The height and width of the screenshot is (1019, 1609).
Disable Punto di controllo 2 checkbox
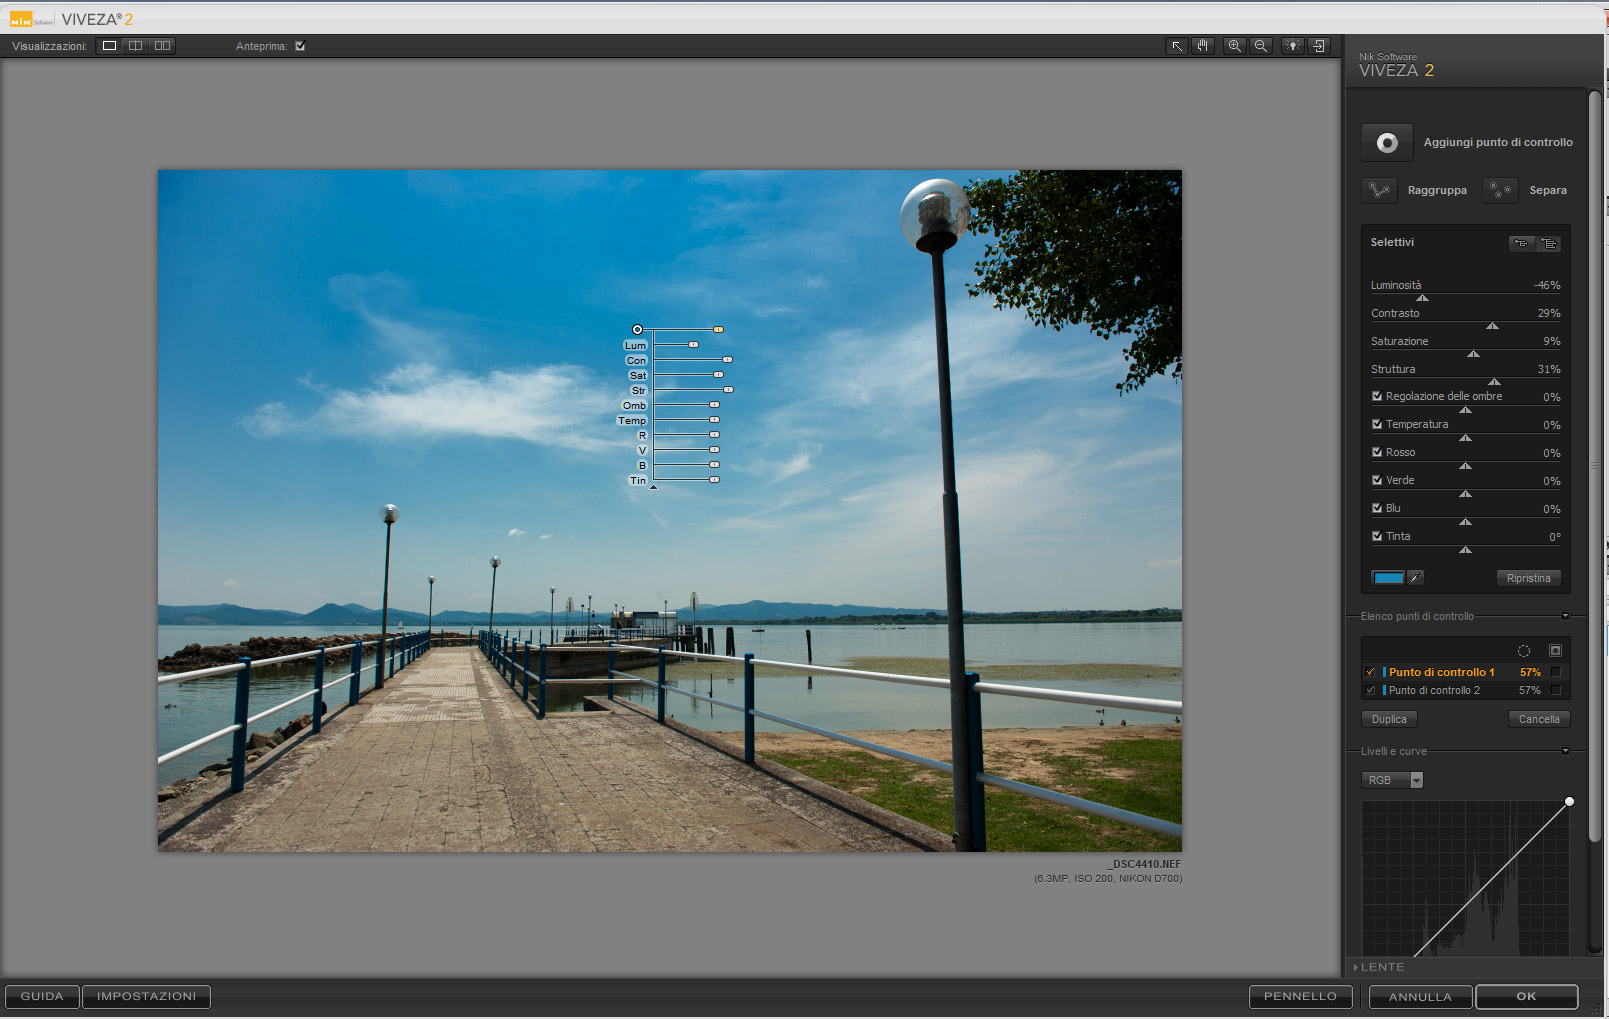1371,690
